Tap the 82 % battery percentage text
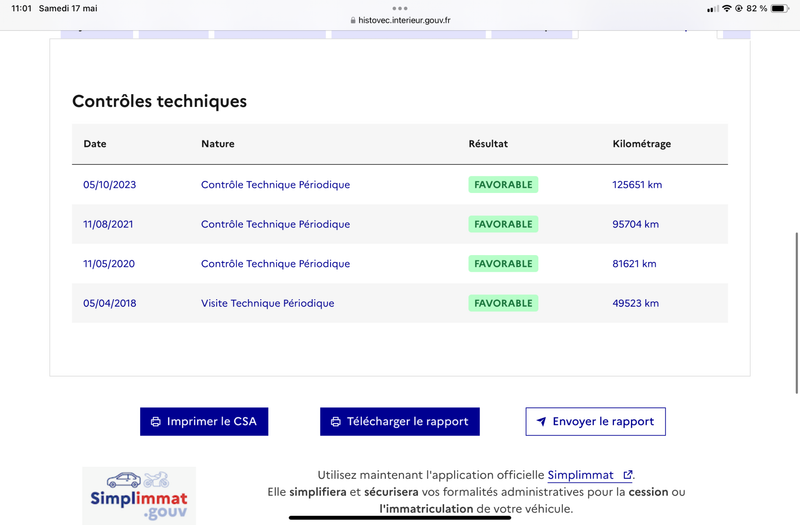The height and width of the screenshot is (525, 800). [757, 8]
